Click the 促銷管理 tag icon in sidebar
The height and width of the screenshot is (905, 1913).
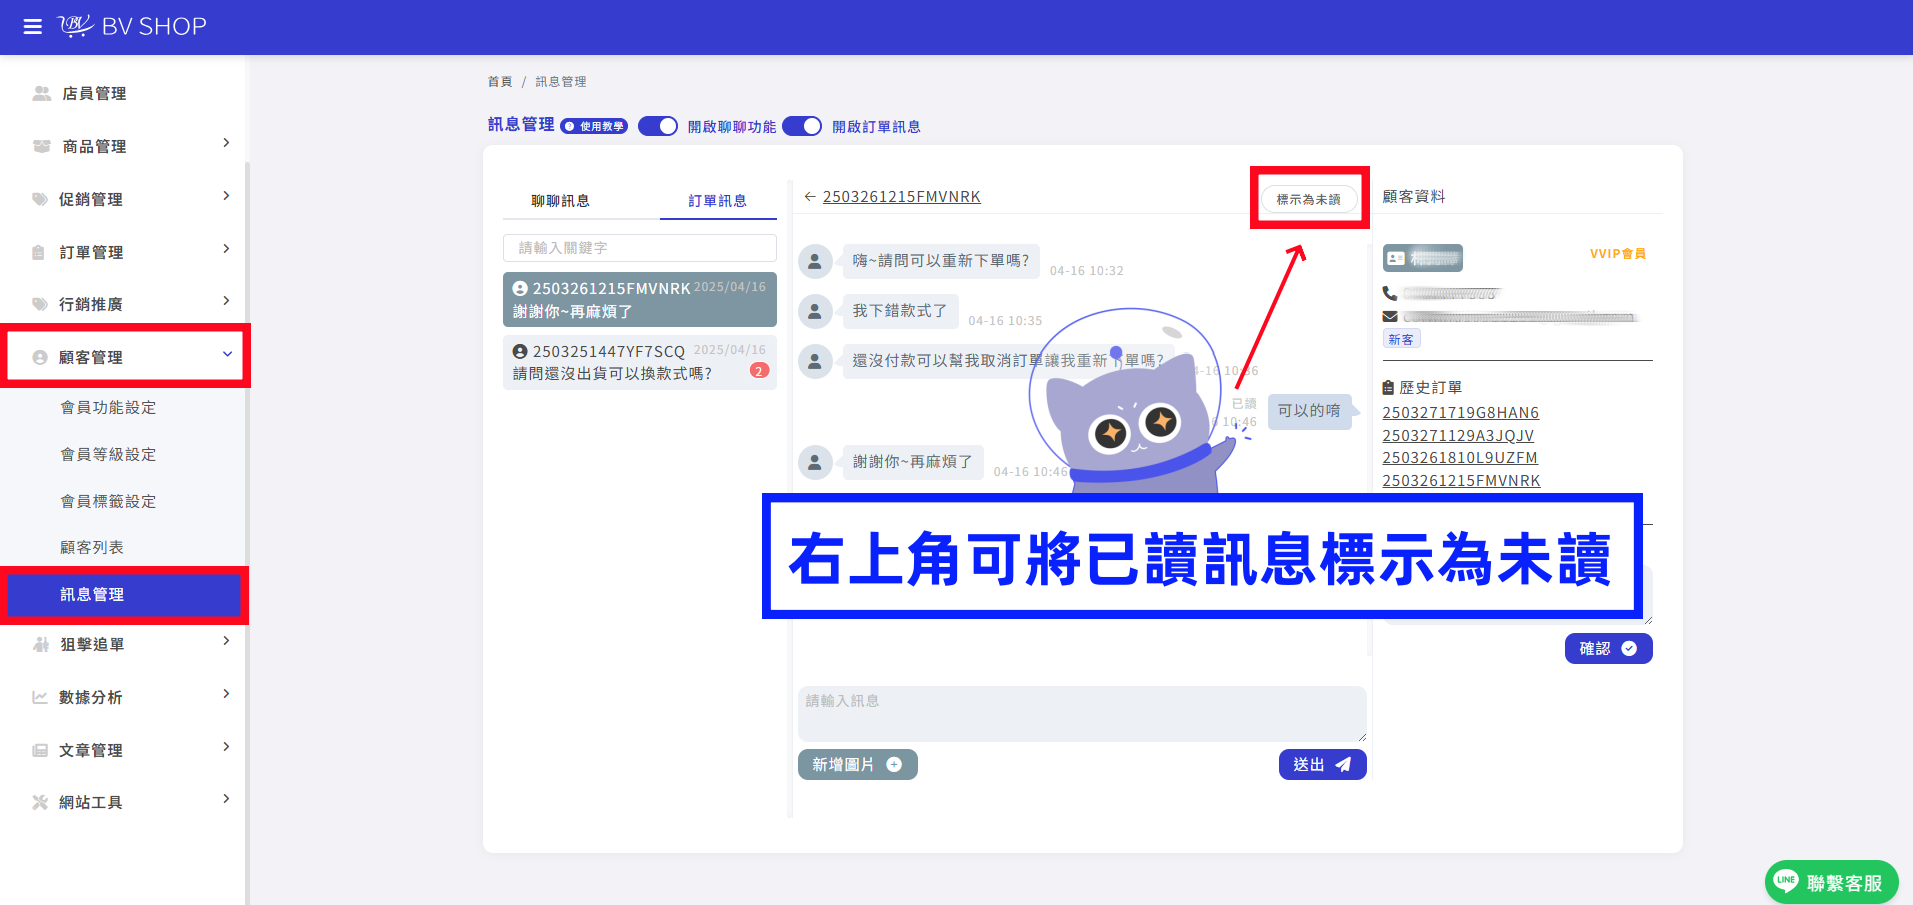coord(40,199)
